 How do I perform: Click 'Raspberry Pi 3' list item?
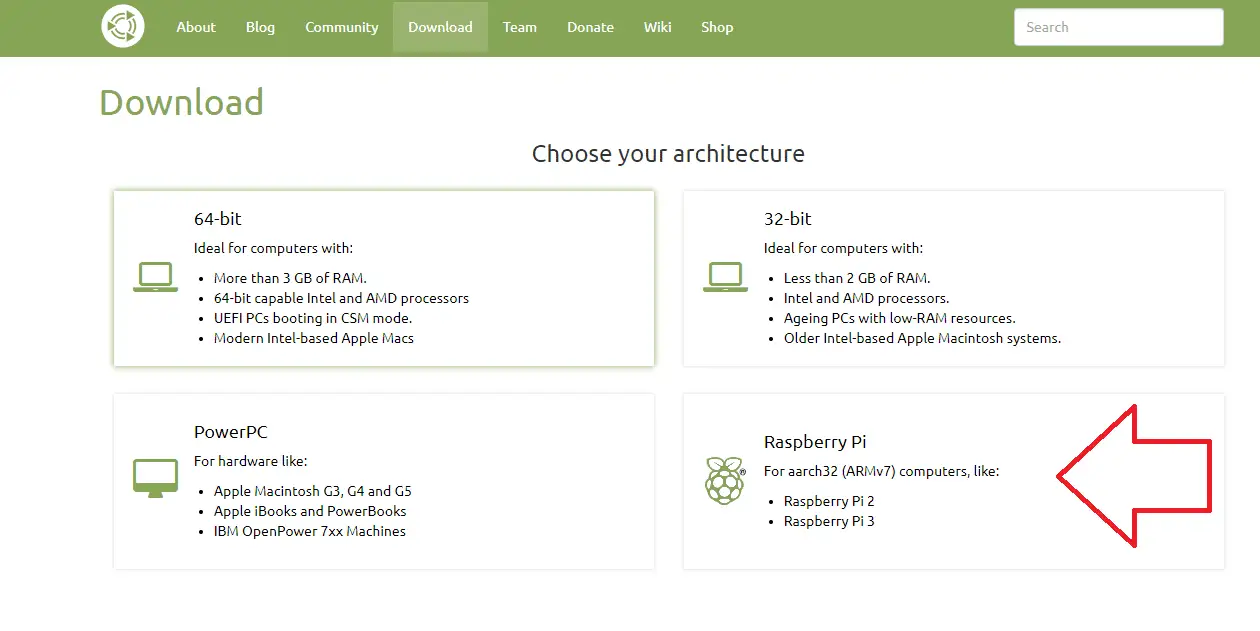click(x=829, y=521)
